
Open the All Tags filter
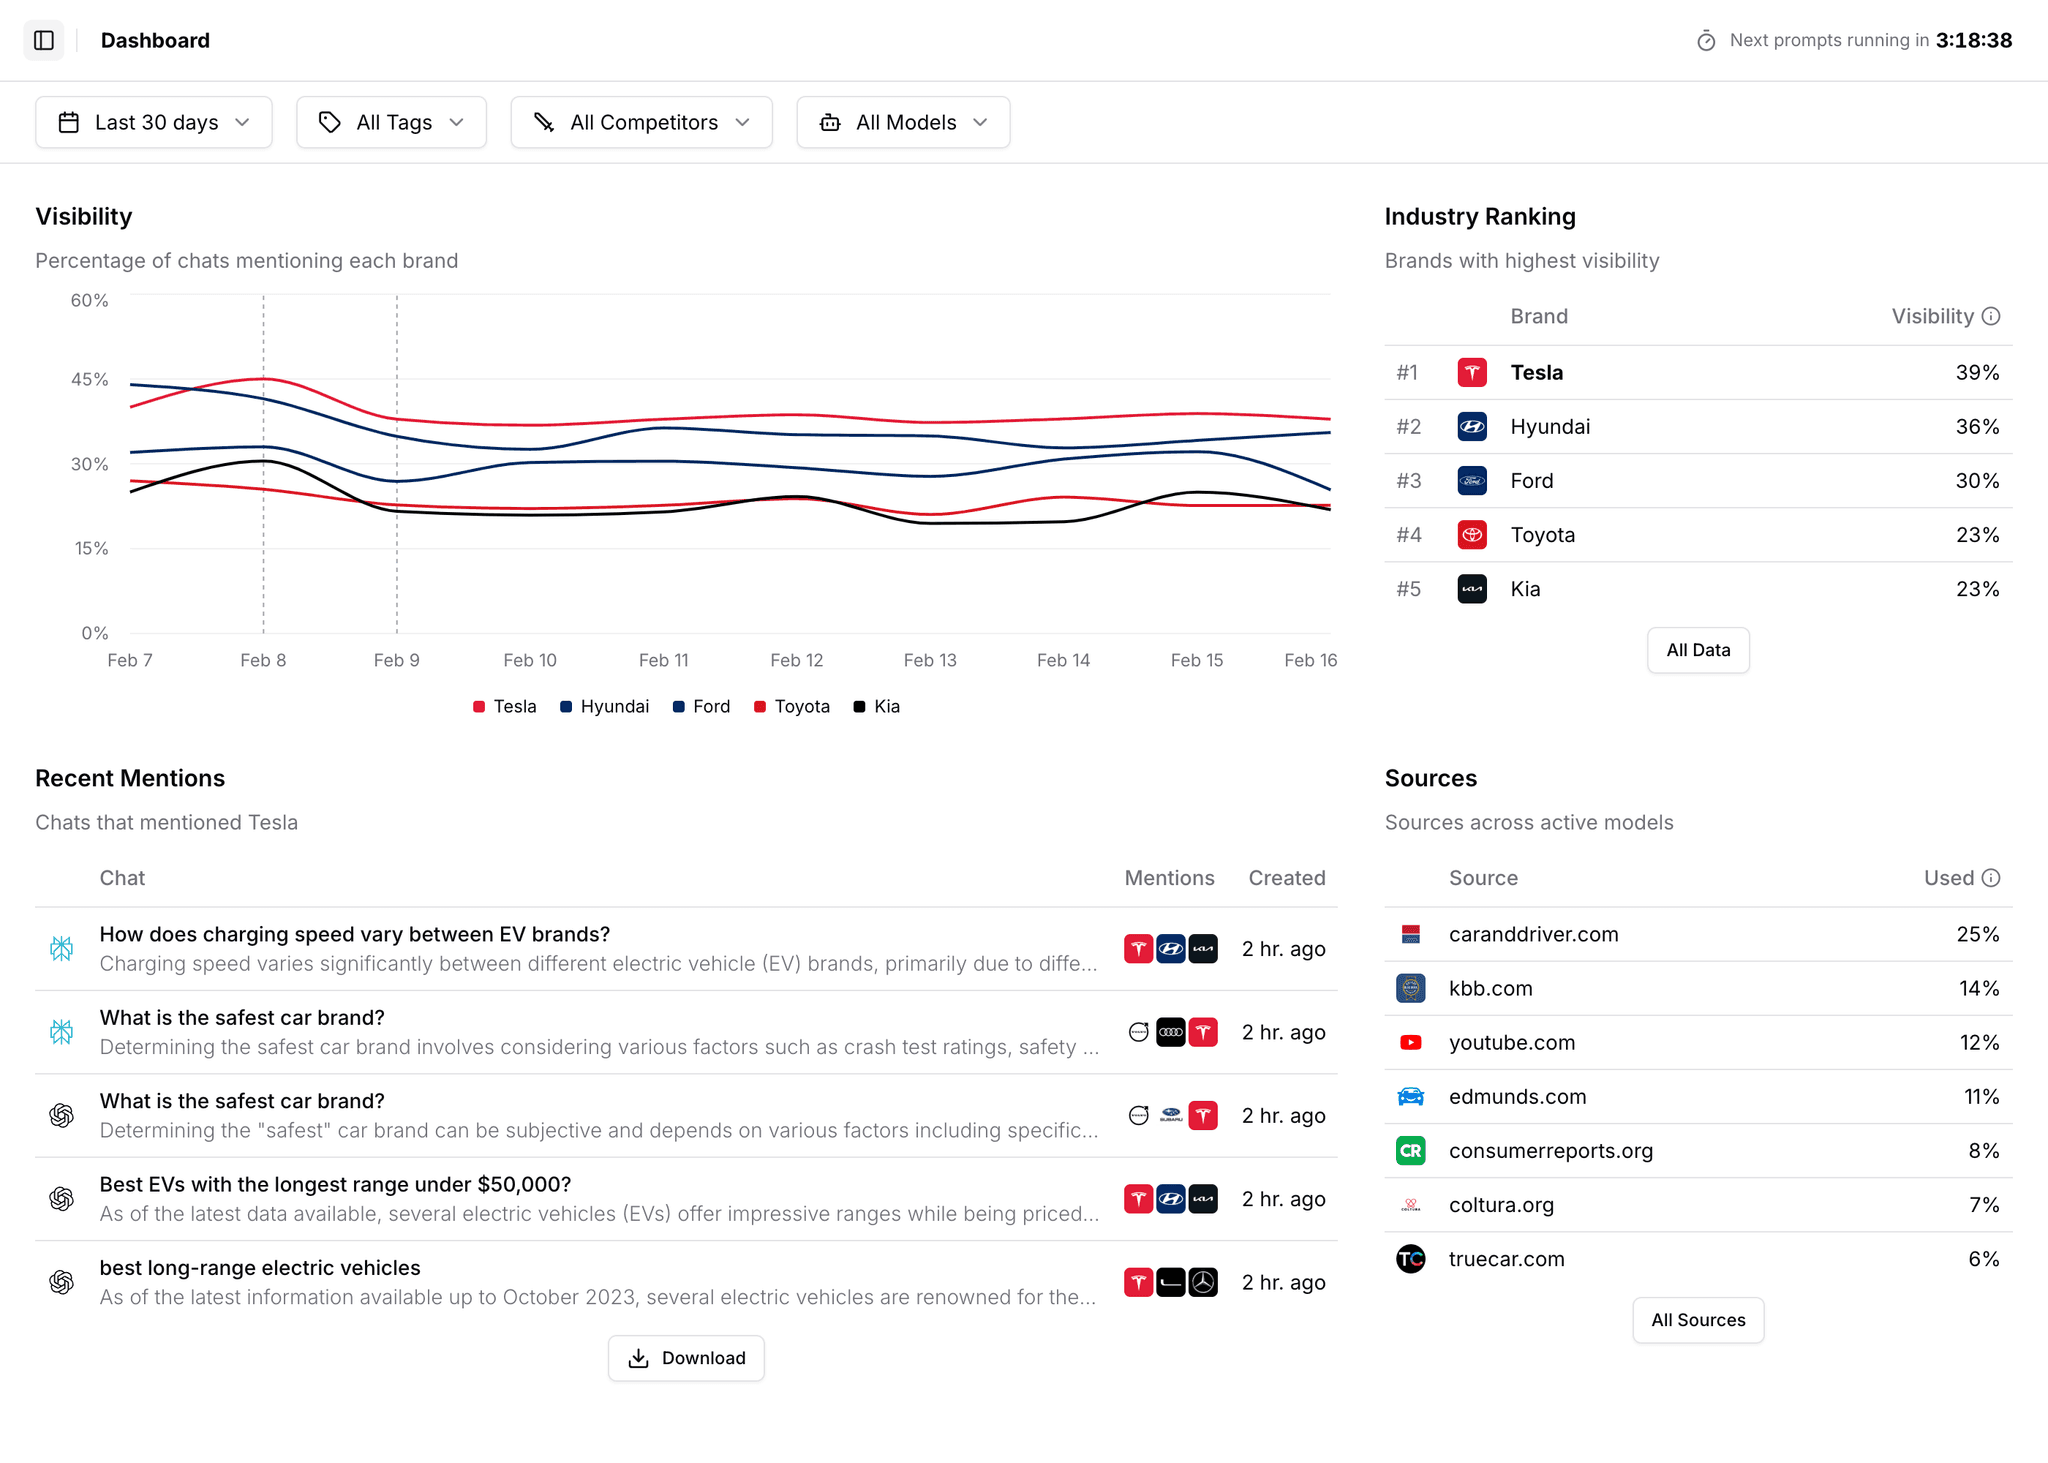(391, 122)
